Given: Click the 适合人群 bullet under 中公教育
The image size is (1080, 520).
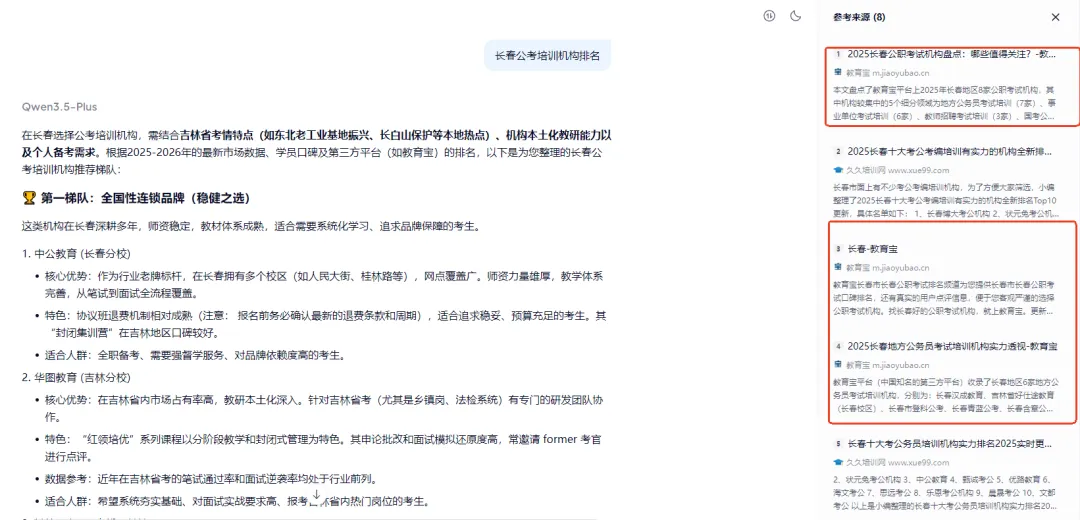Looking at the screenshot, I should (x=194, y=356).
